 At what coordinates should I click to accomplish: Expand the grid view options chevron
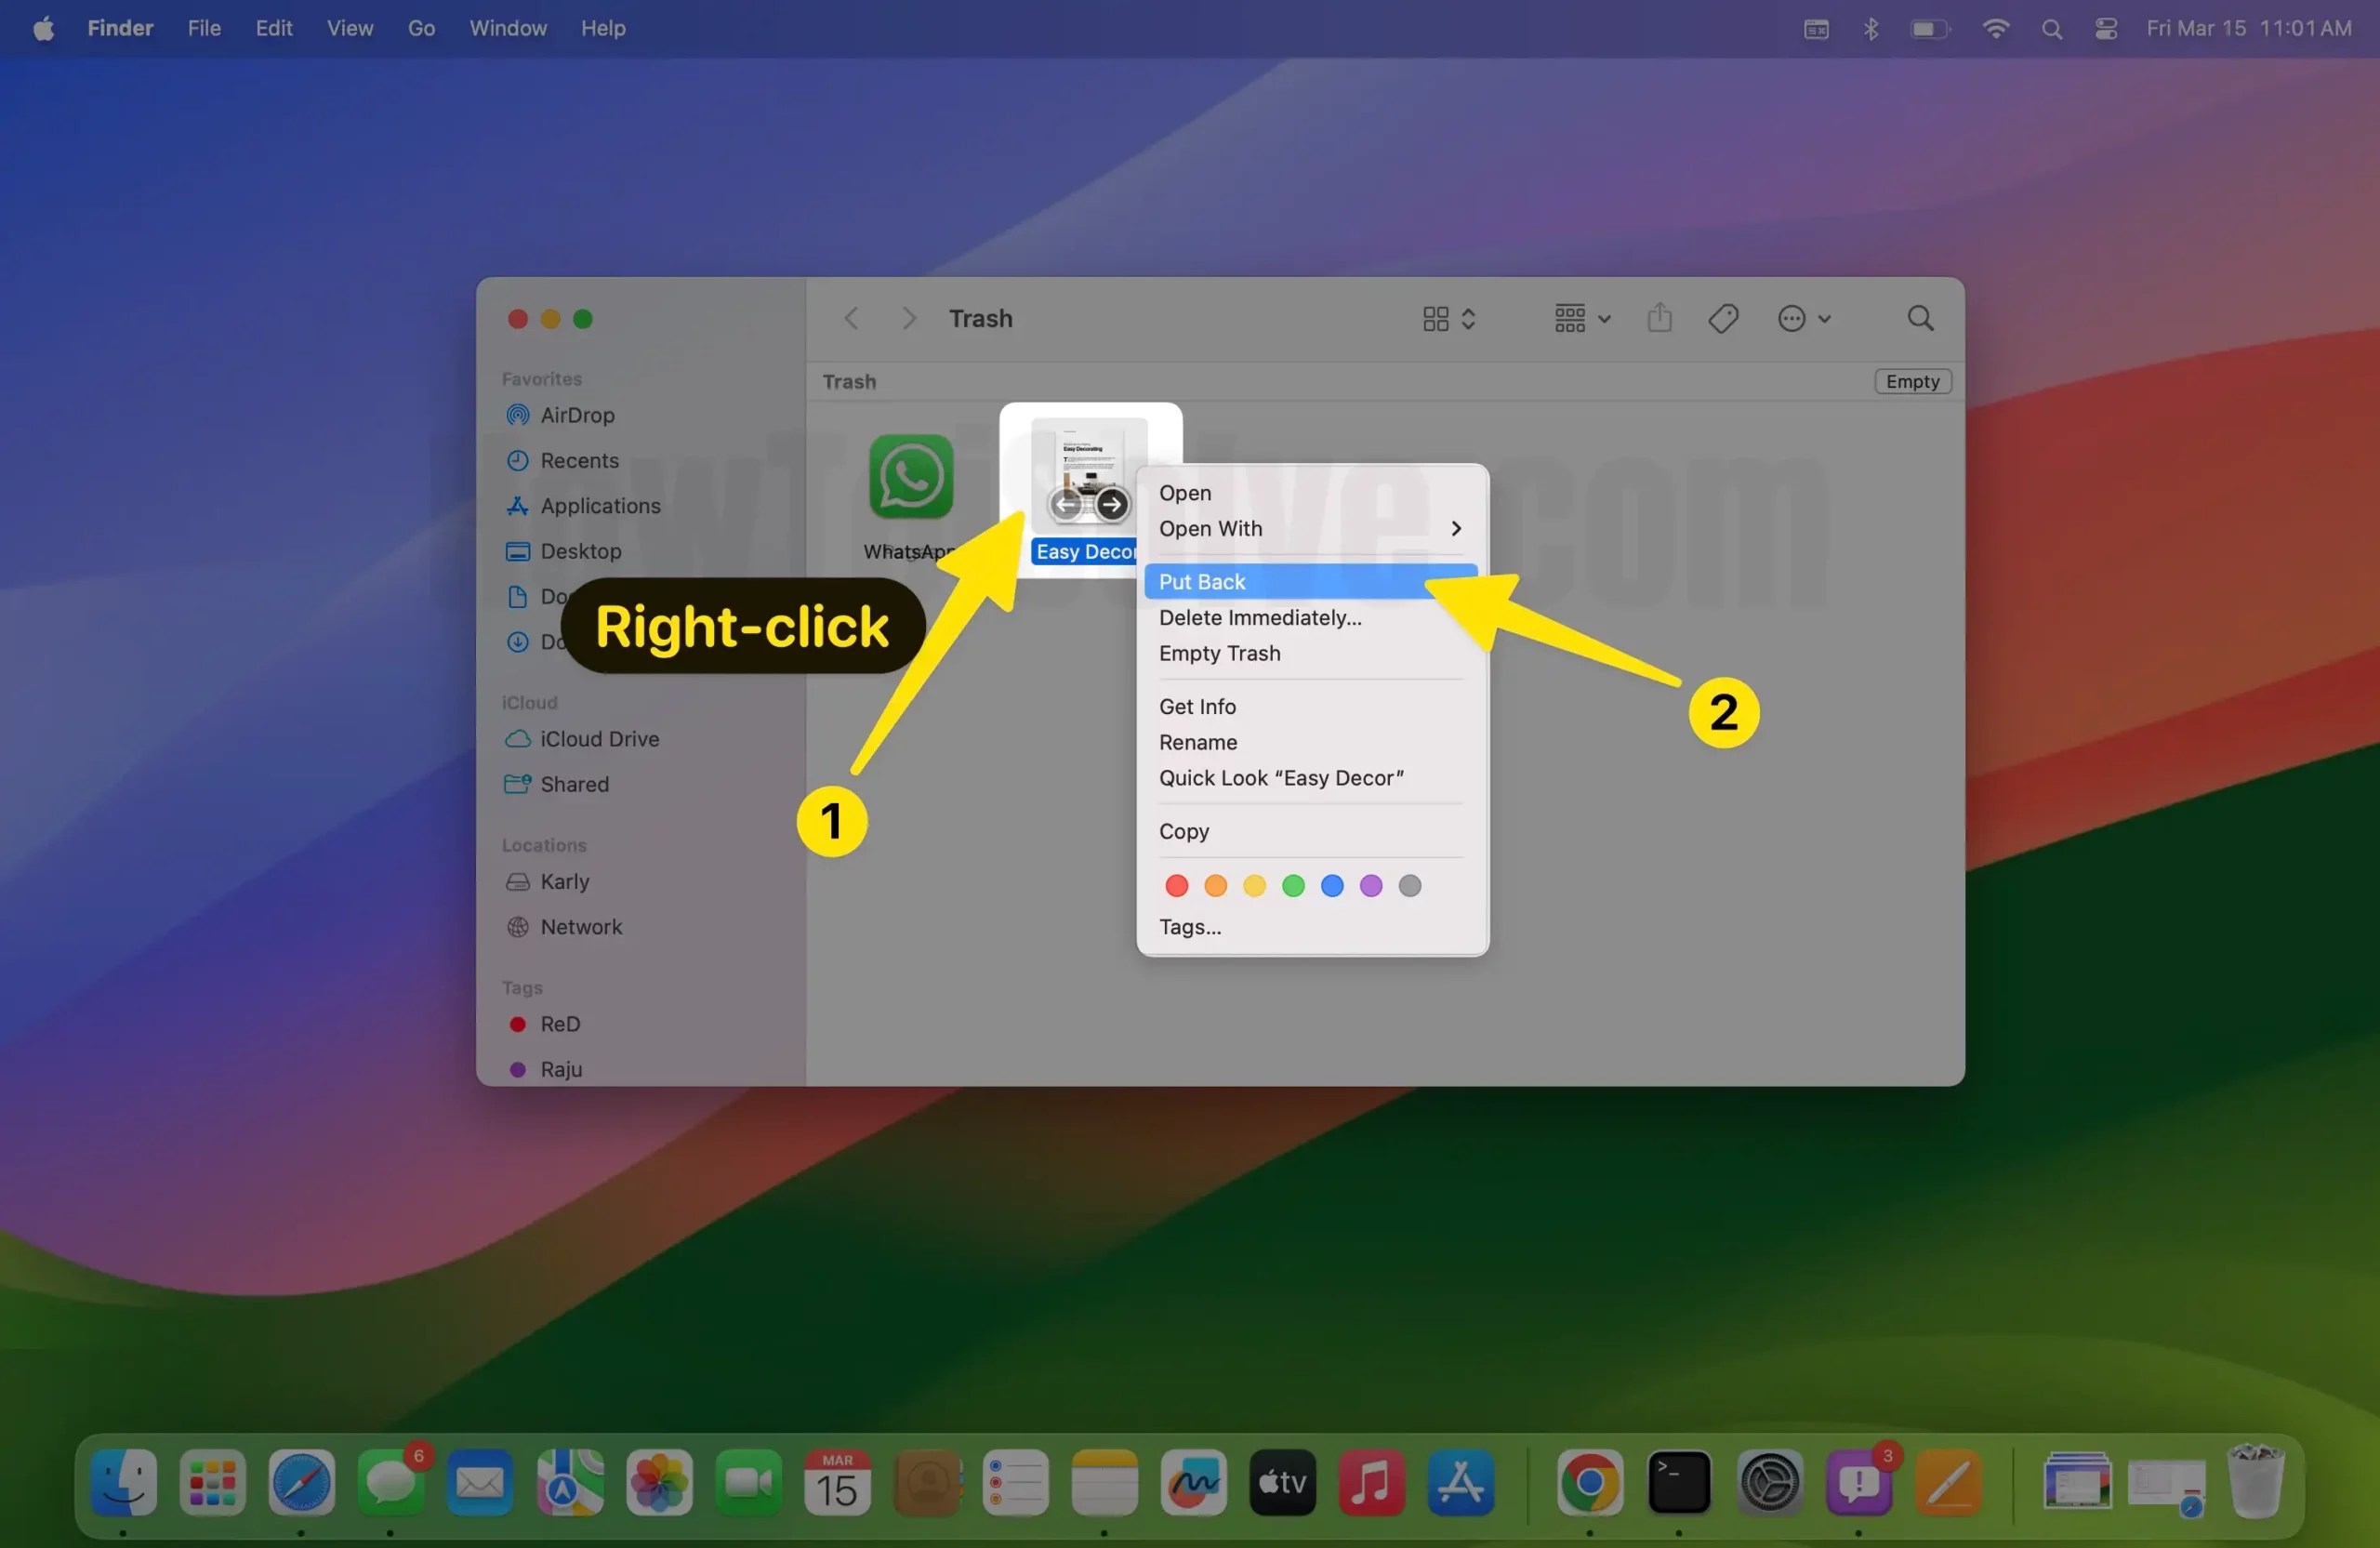[1469, 318]
